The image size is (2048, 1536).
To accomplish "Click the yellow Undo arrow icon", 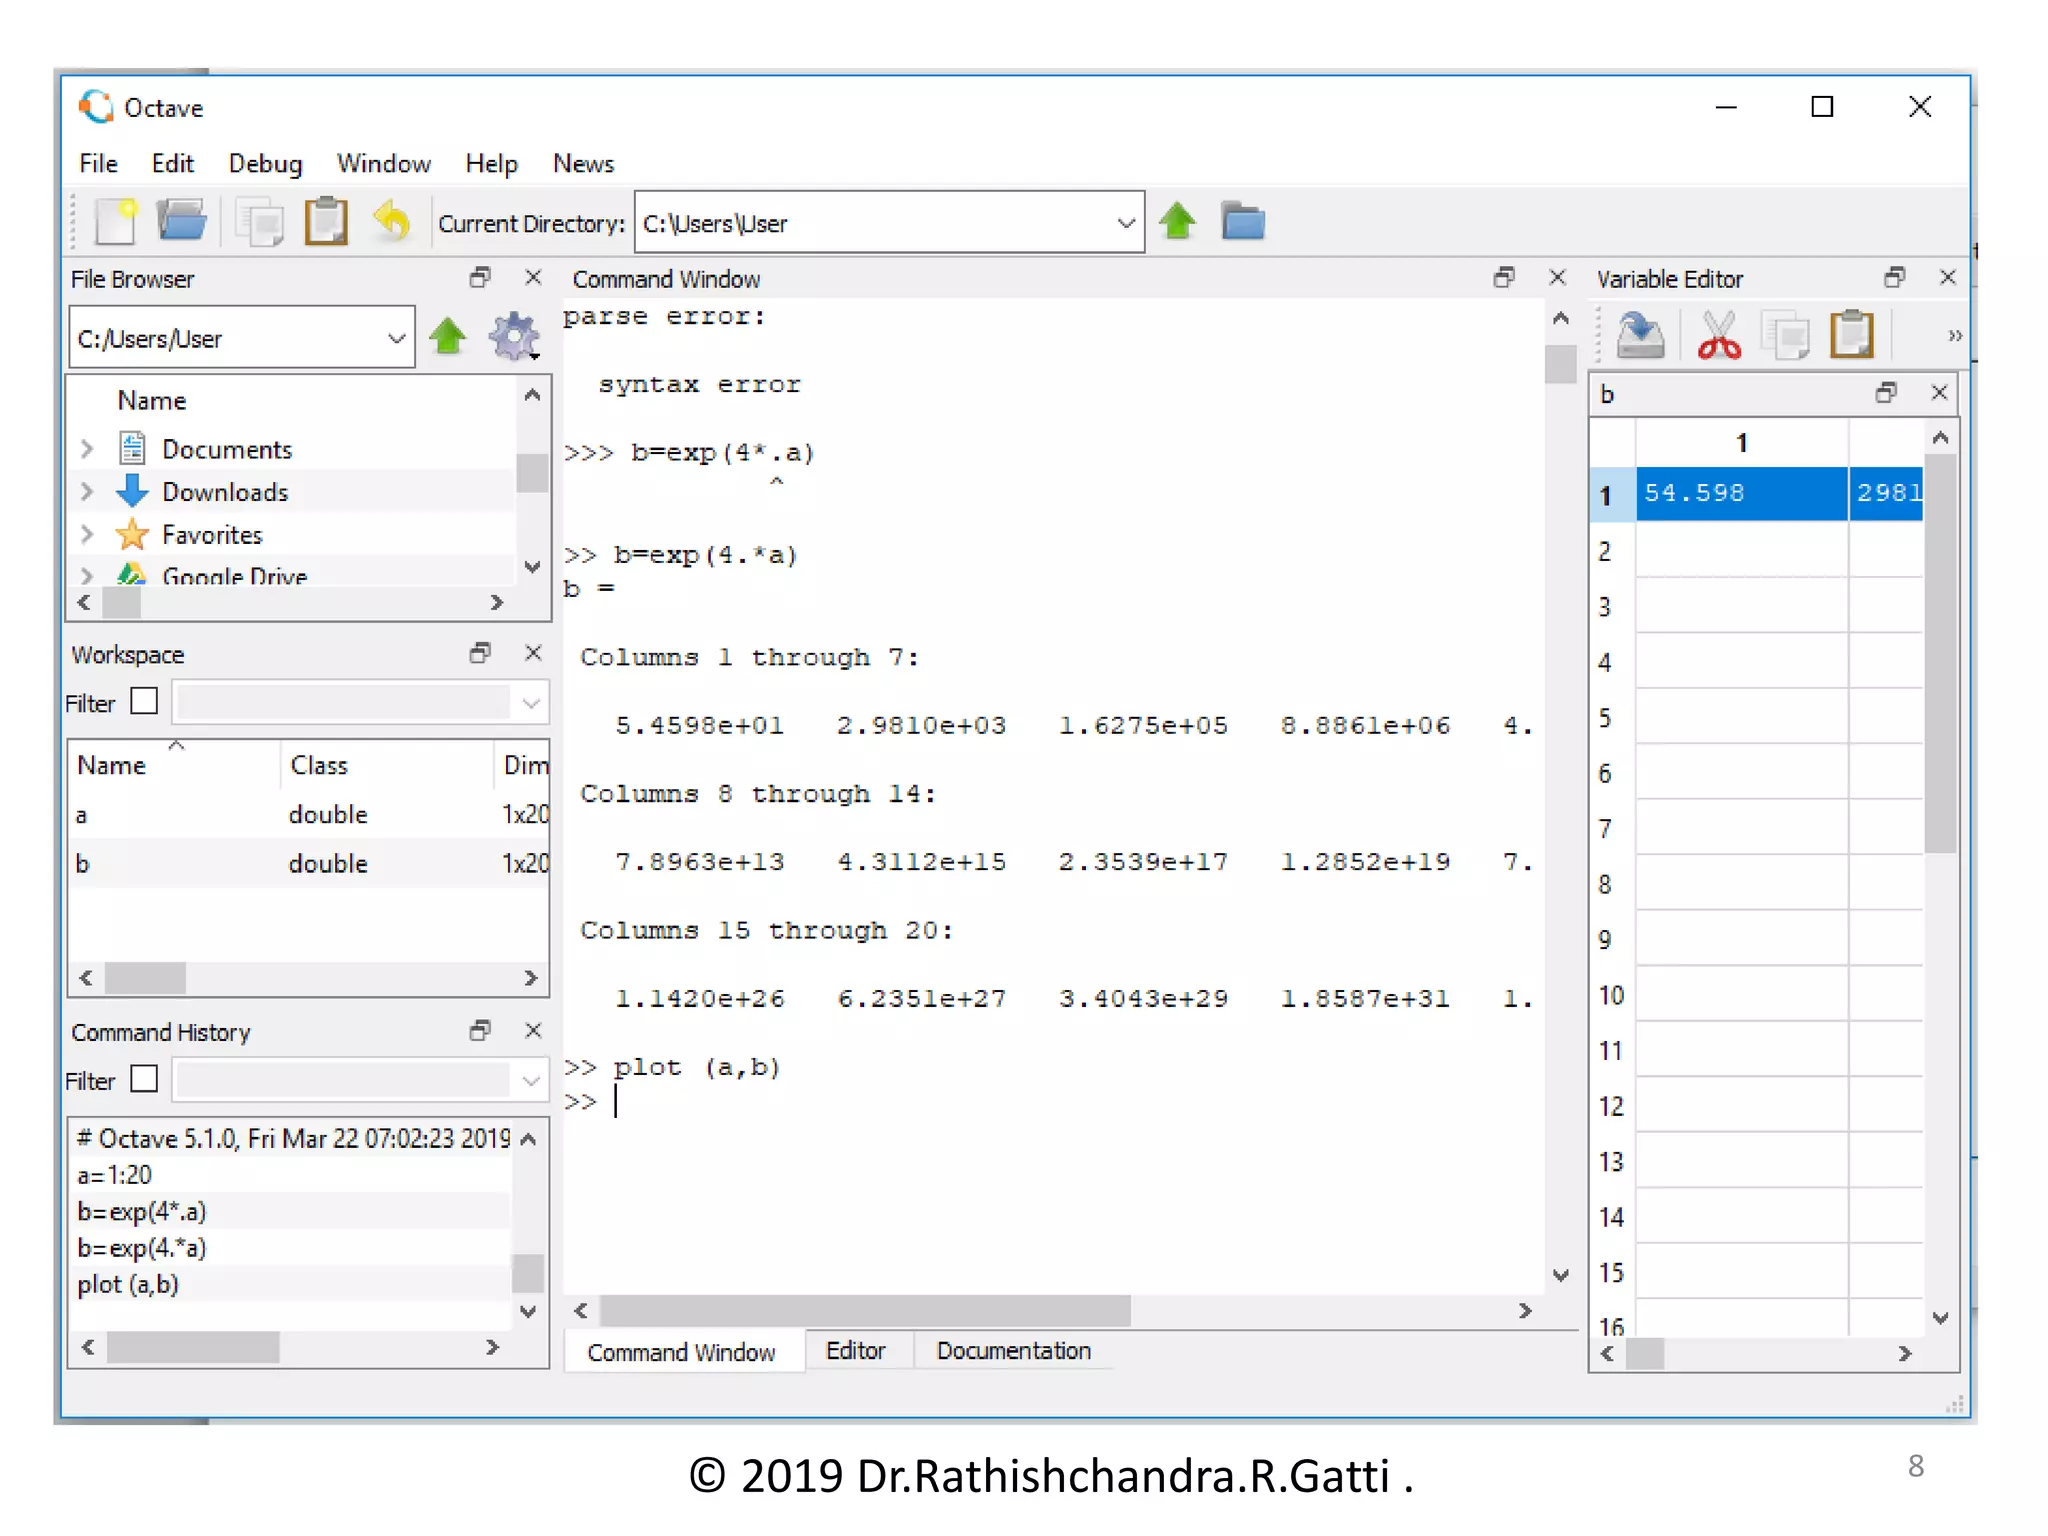I will (x=392, y=222).
